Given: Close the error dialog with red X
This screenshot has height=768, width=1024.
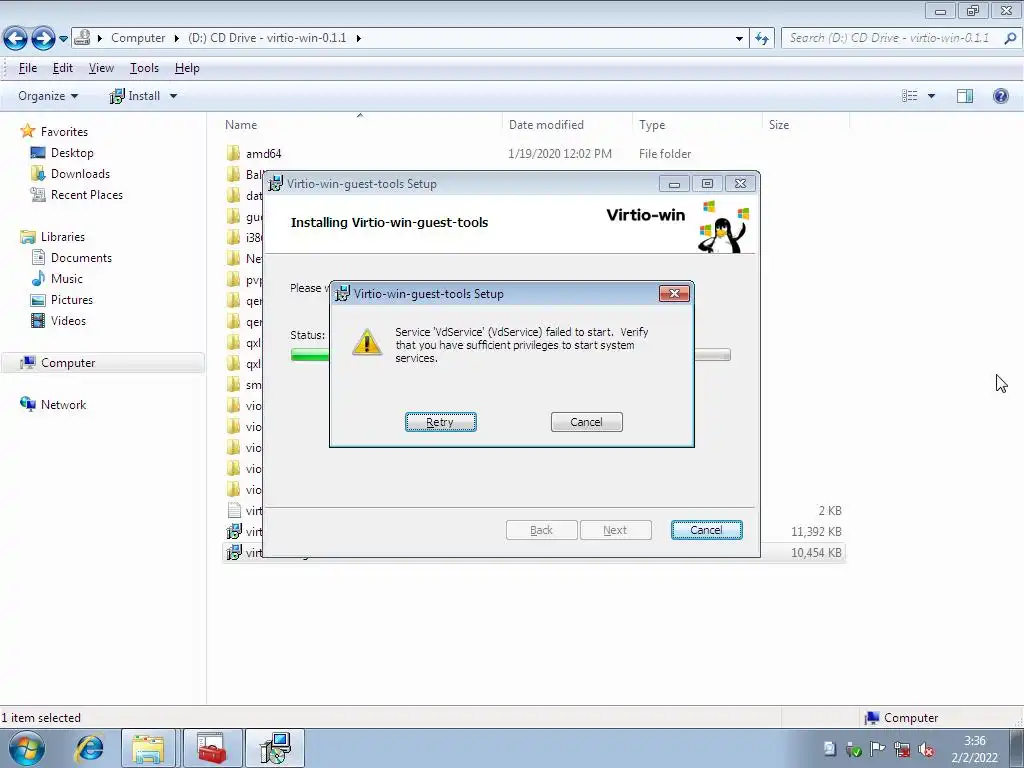Looking at the screenshot, I should 674,294.
